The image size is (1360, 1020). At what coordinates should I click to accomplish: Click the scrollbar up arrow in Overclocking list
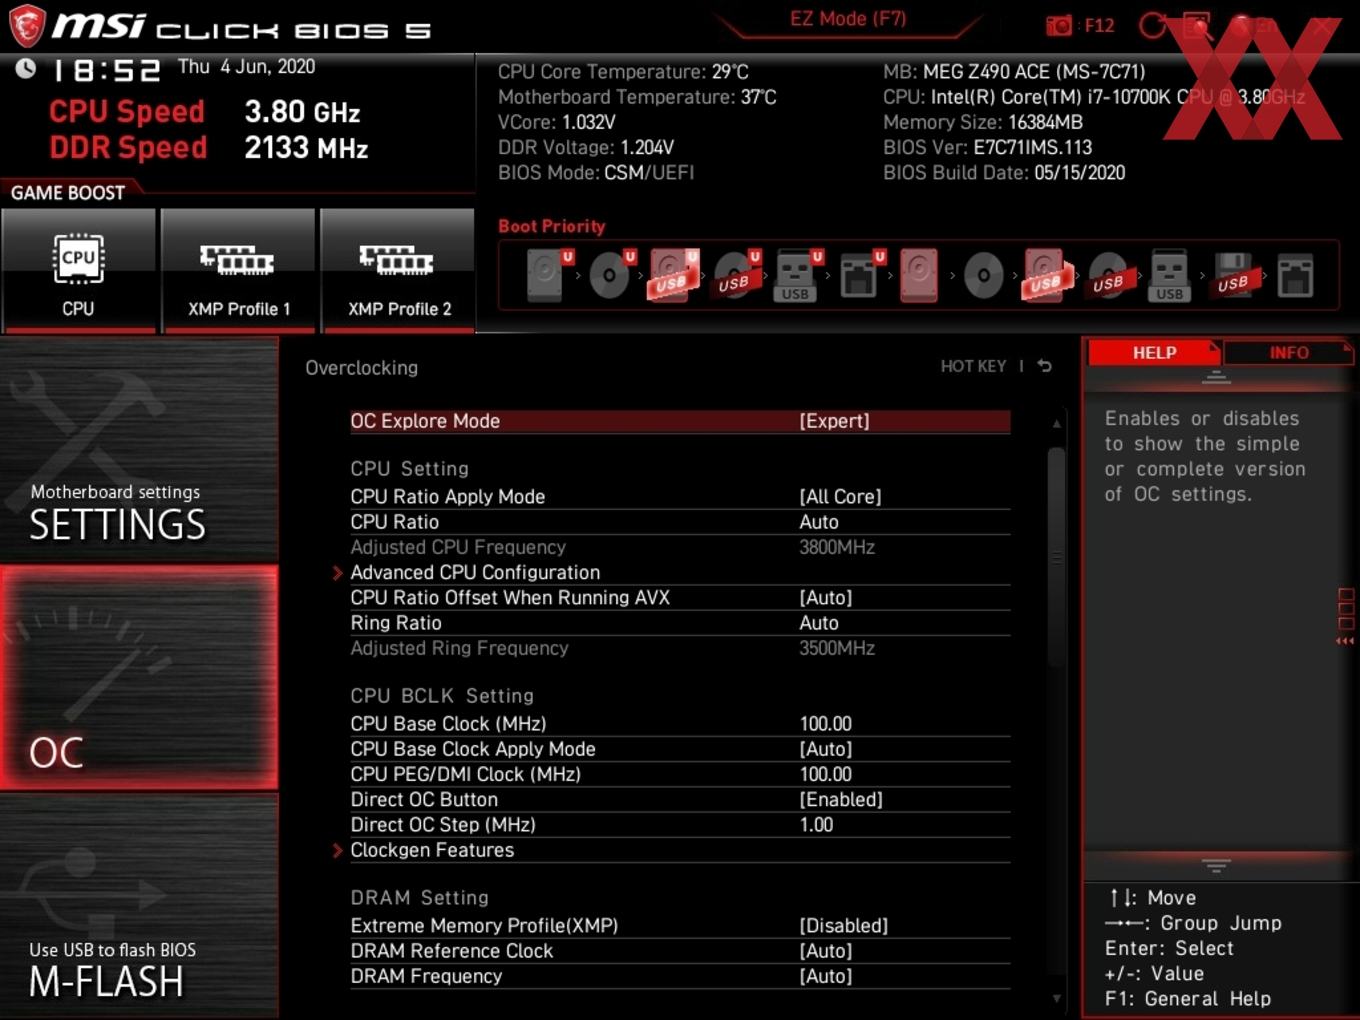pyautogui.click(x=1056, y=424)
